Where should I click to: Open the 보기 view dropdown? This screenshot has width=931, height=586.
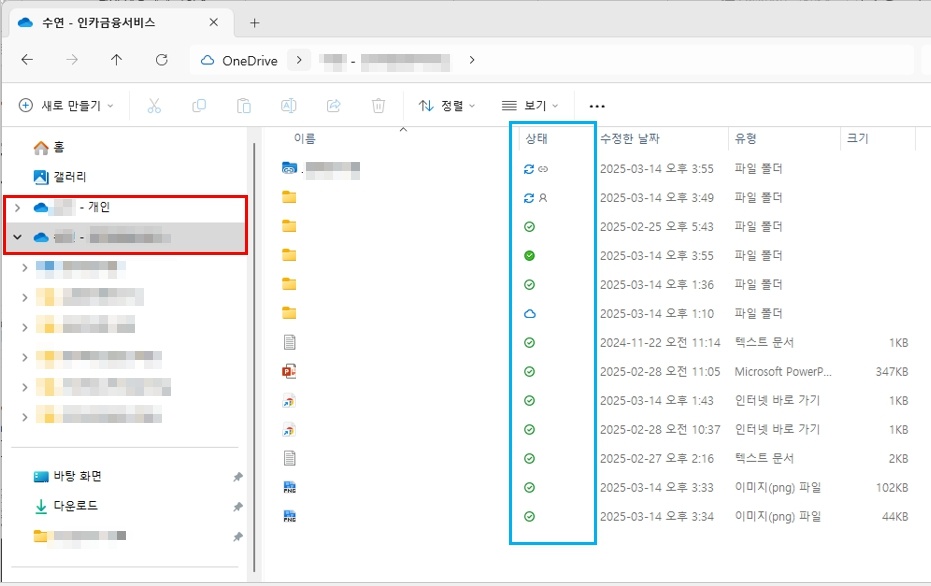coord(530,106)
